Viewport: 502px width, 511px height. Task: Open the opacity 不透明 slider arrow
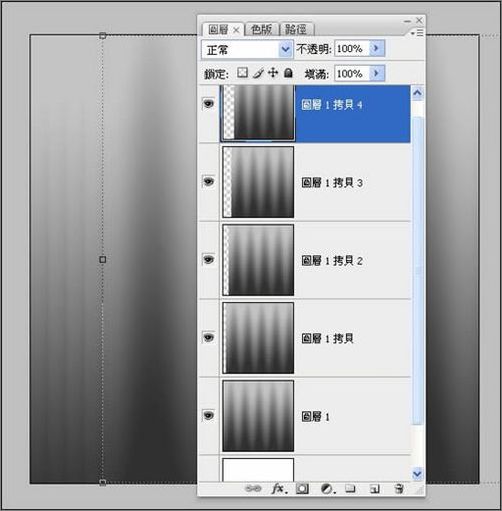click(x=377, y=48)
